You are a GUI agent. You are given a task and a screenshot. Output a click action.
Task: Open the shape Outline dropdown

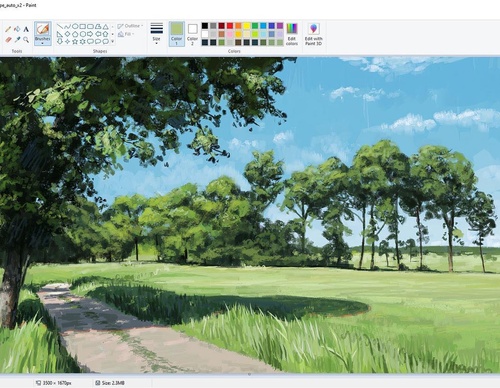[x=130, y=26]
